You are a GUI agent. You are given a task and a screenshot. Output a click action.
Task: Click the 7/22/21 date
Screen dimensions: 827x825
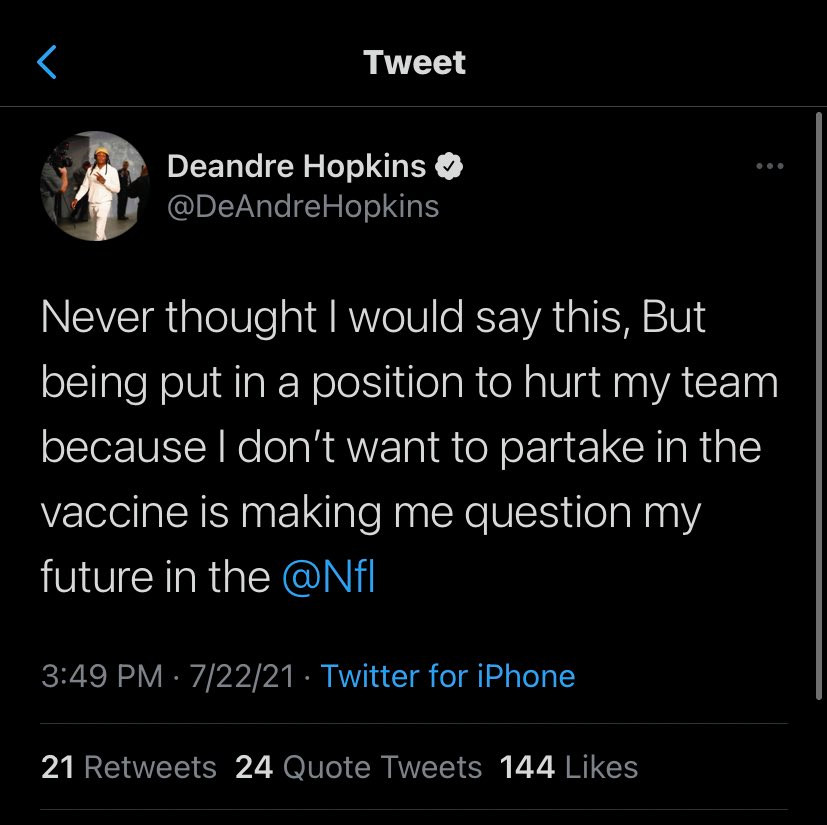(242, 676)
